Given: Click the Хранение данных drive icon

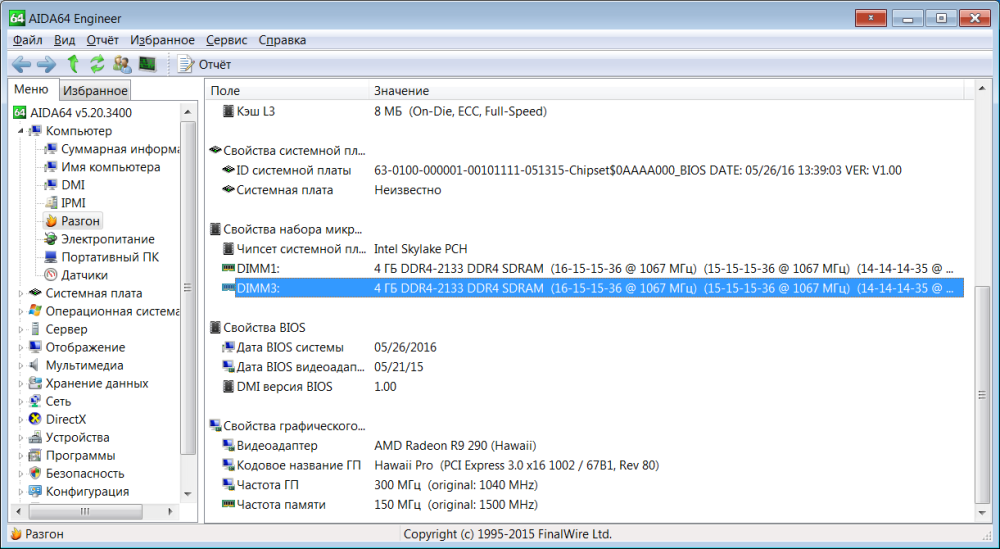Looking at the screenshot, I should (x=35, y=384).
